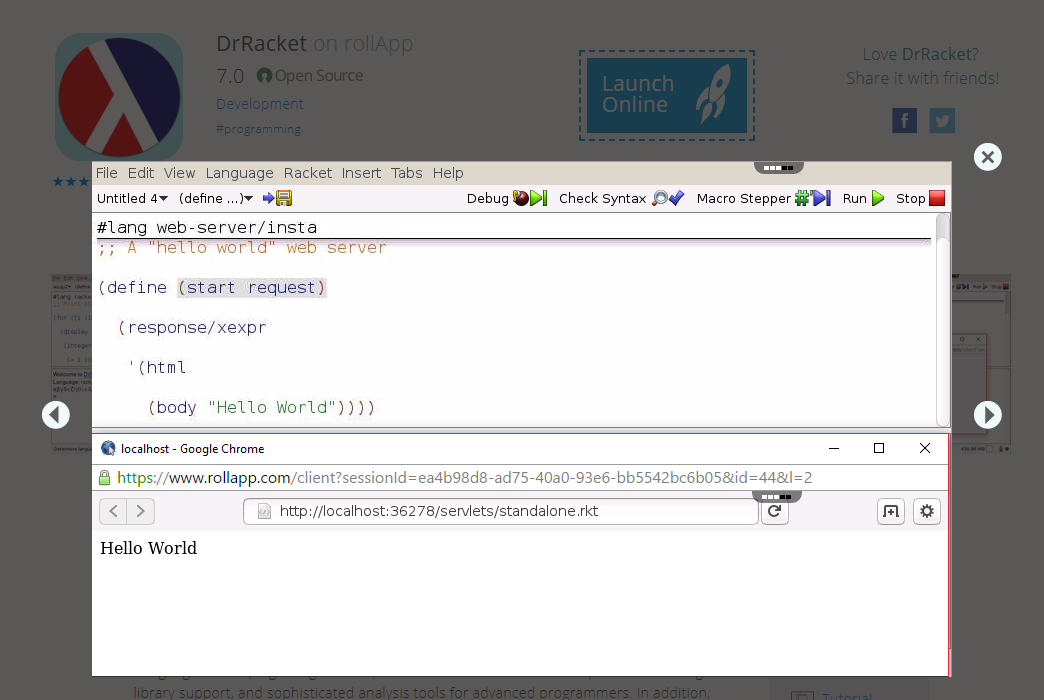Screen dimensions: 1044x700
Task: Open the Development category link
Action: click(260, 104)
